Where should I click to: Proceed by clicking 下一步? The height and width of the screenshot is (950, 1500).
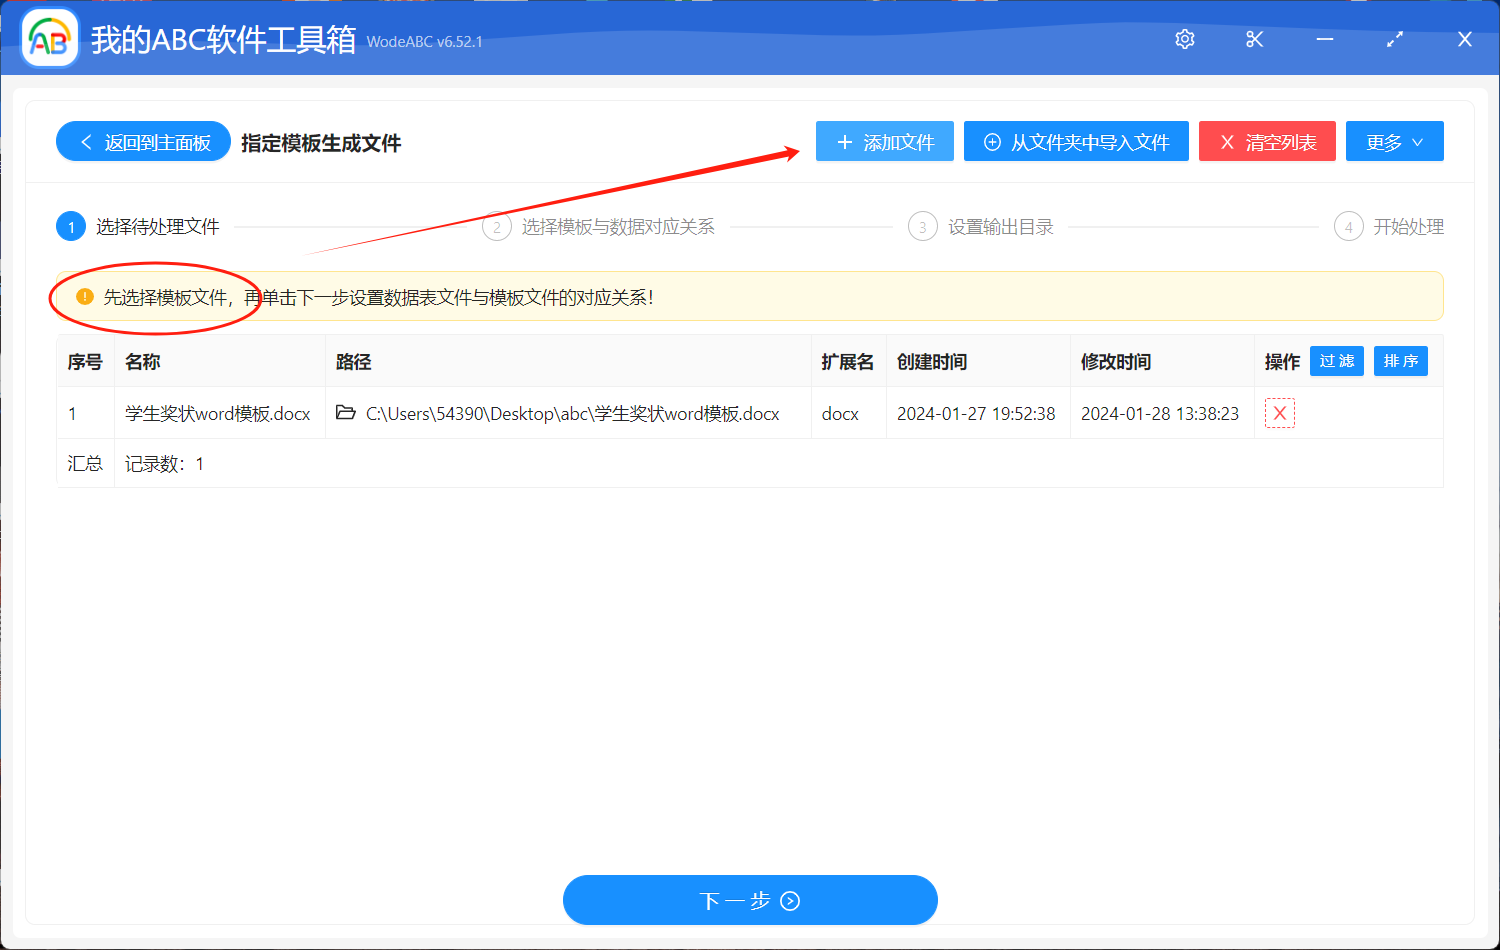(750, 900)
